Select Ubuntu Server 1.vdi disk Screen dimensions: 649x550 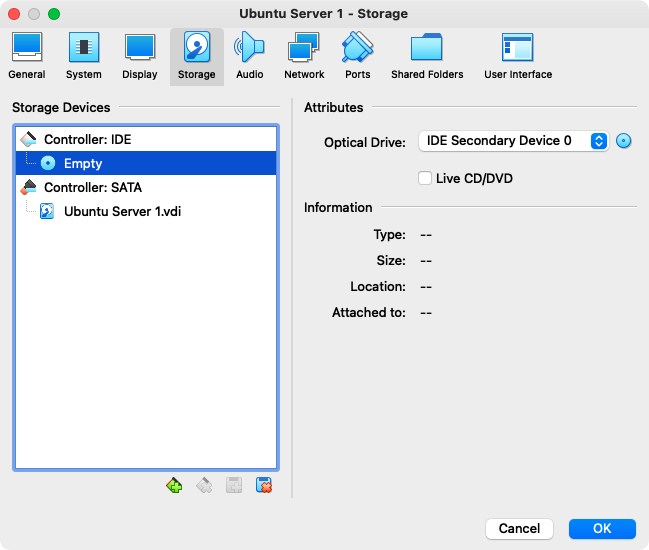coord(122,211)
